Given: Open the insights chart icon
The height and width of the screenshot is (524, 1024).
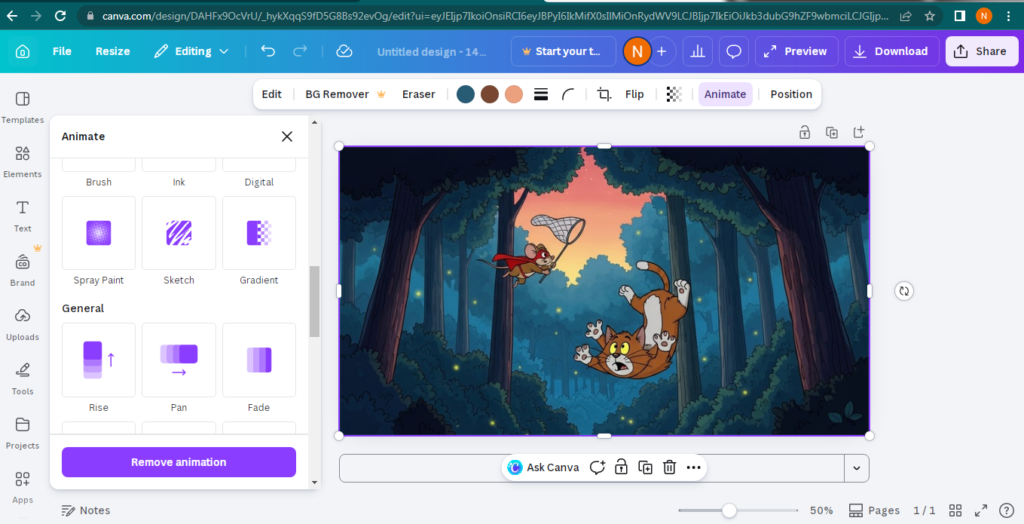Looking at the screenshot, I should (697, 51).
